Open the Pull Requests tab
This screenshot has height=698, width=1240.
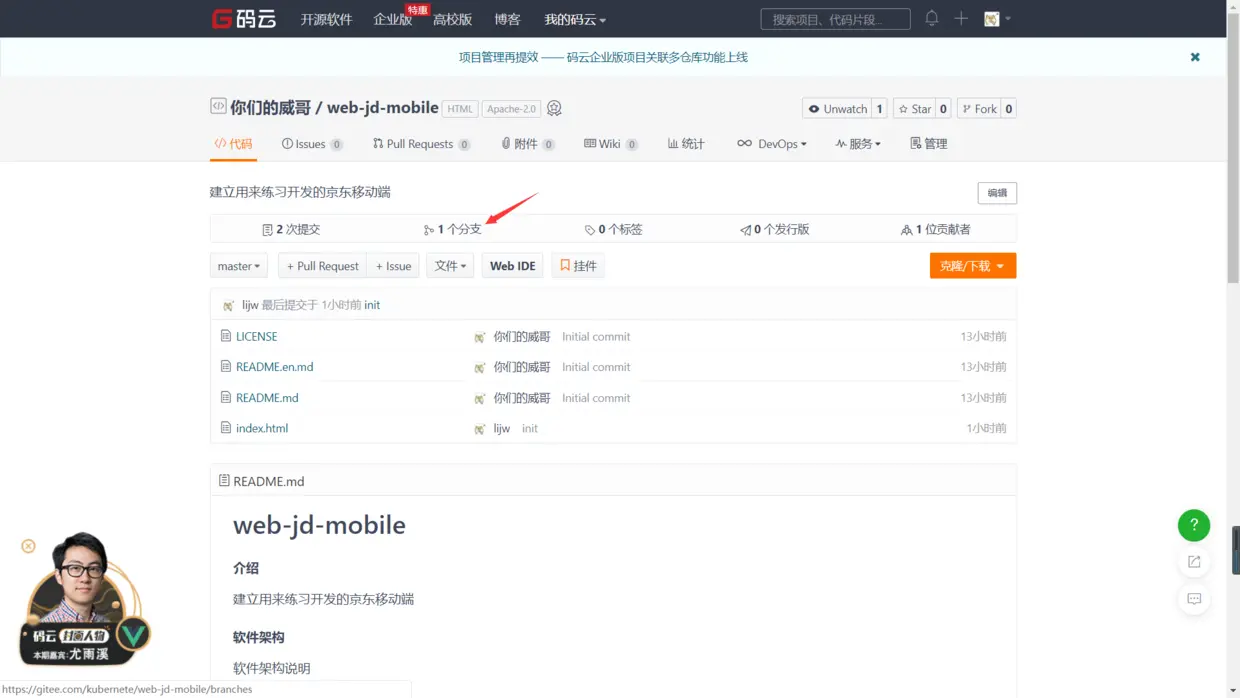pyautogui.click(x=421, y=144)
